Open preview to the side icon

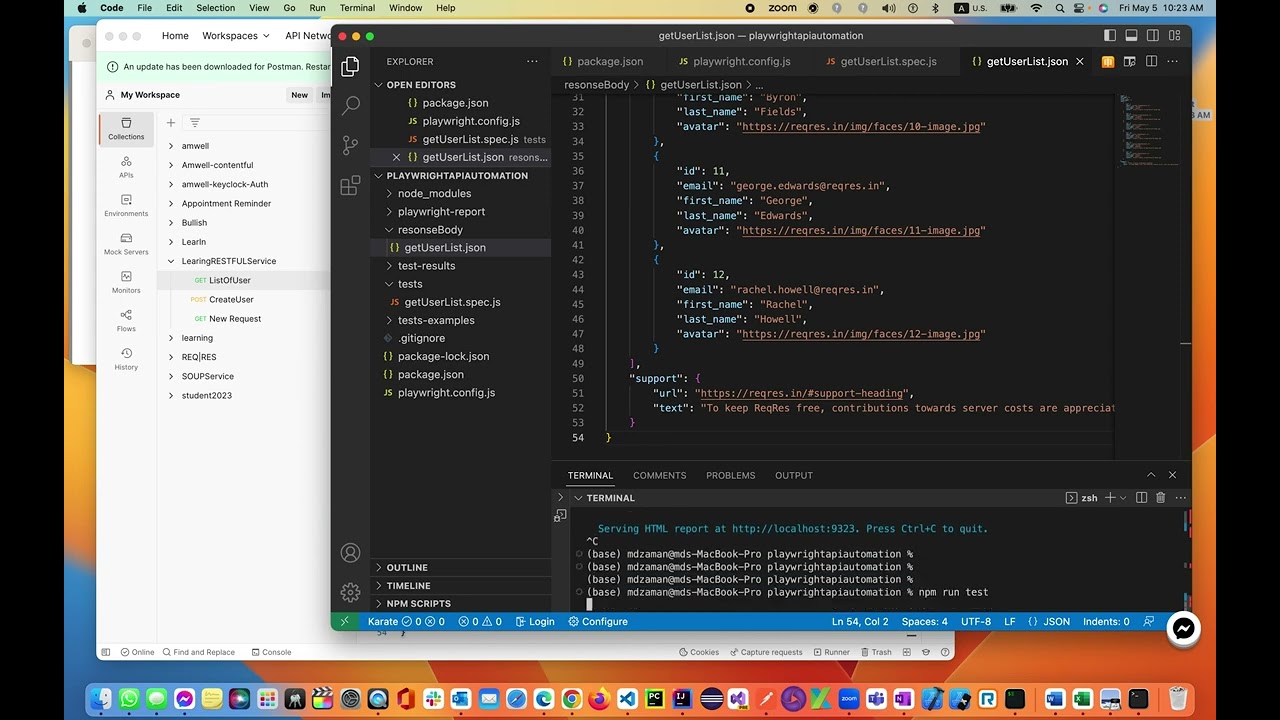pyautogui.click(x=1130, y=61)
